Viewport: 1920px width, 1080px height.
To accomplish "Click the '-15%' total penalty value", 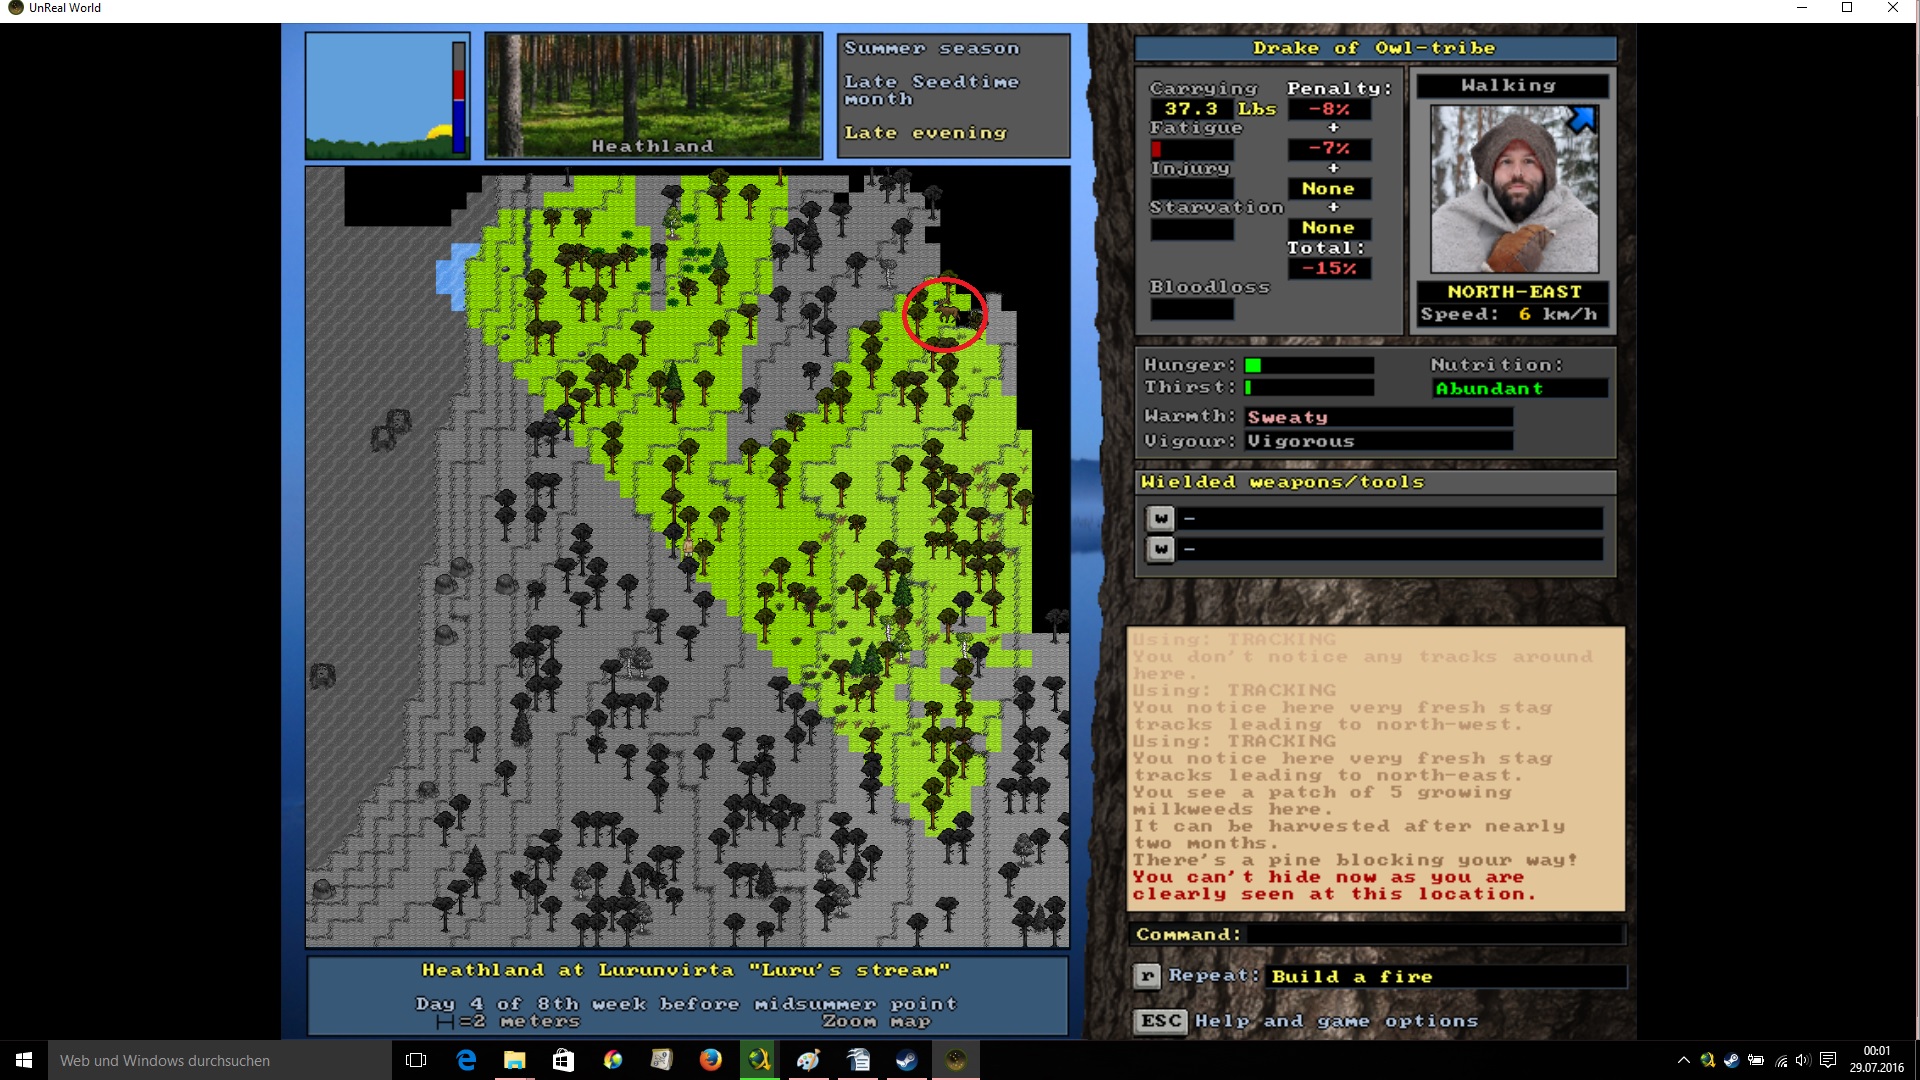I will [x=1329, y=268].
